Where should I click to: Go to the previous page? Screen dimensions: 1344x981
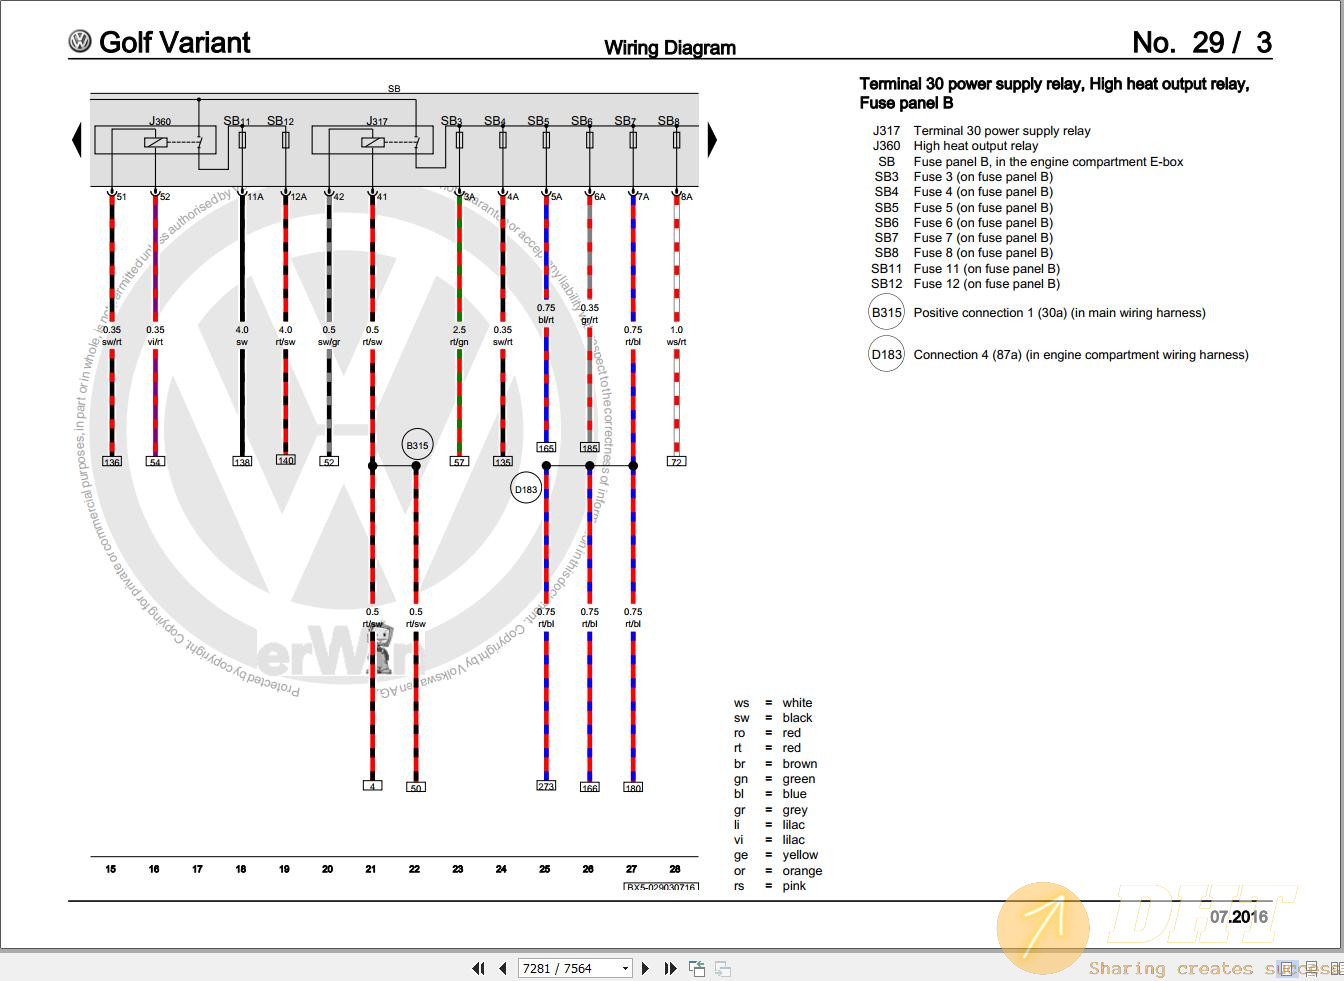click(503, 968)
